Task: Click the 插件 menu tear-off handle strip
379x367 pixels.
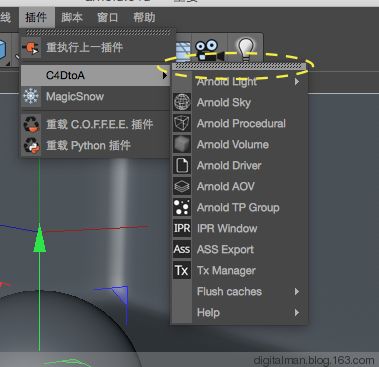Action: (x=98, y=32)
